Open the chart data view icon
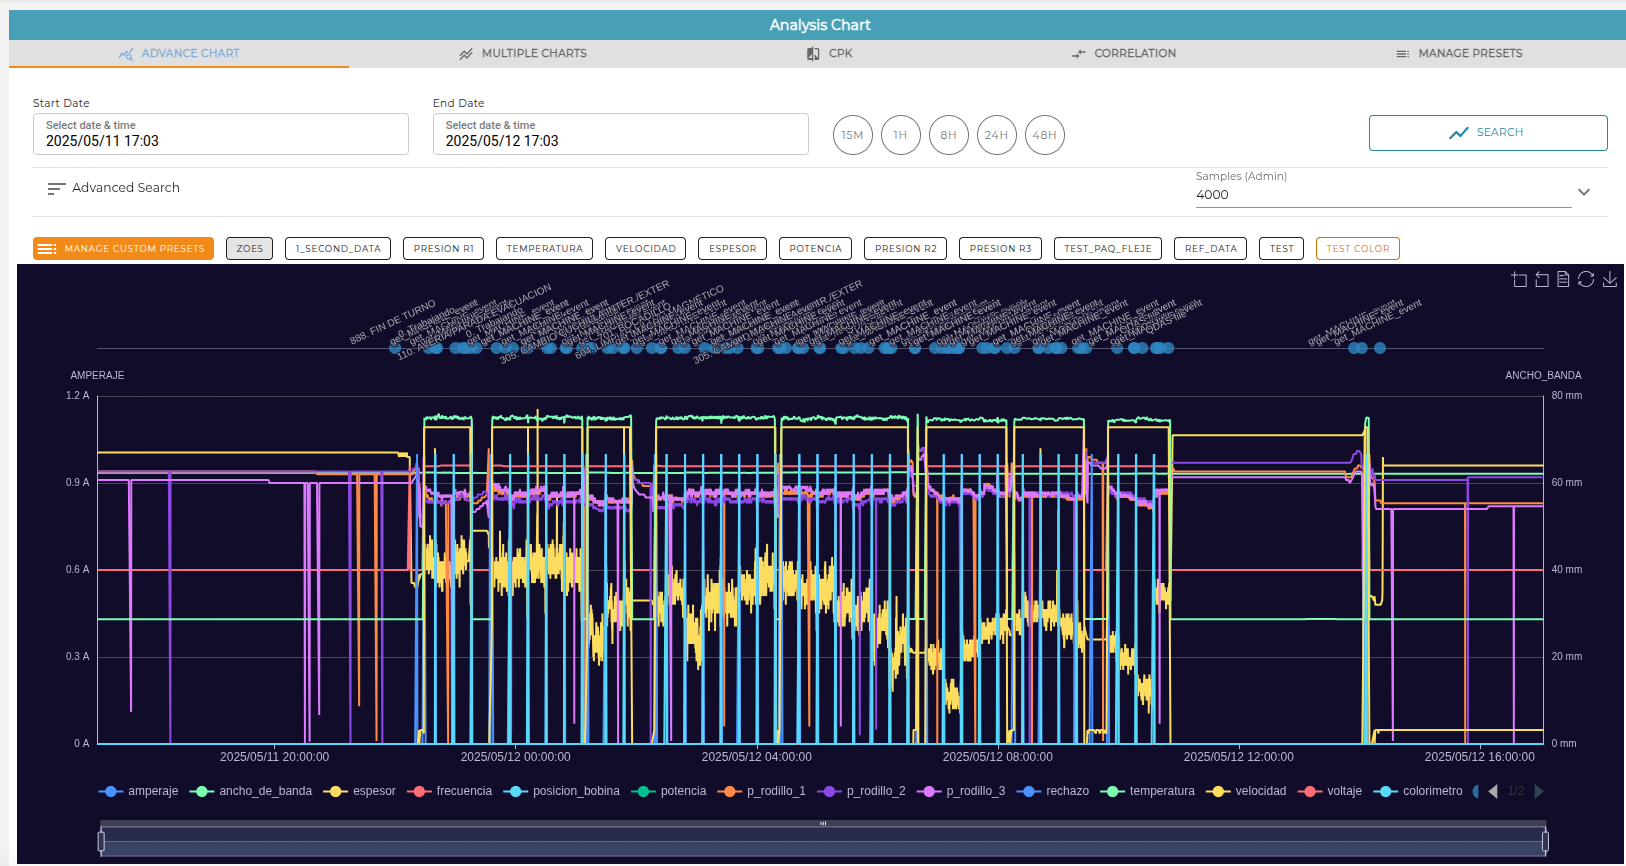The image size is (1626, 866). (x=1563, y=279)
